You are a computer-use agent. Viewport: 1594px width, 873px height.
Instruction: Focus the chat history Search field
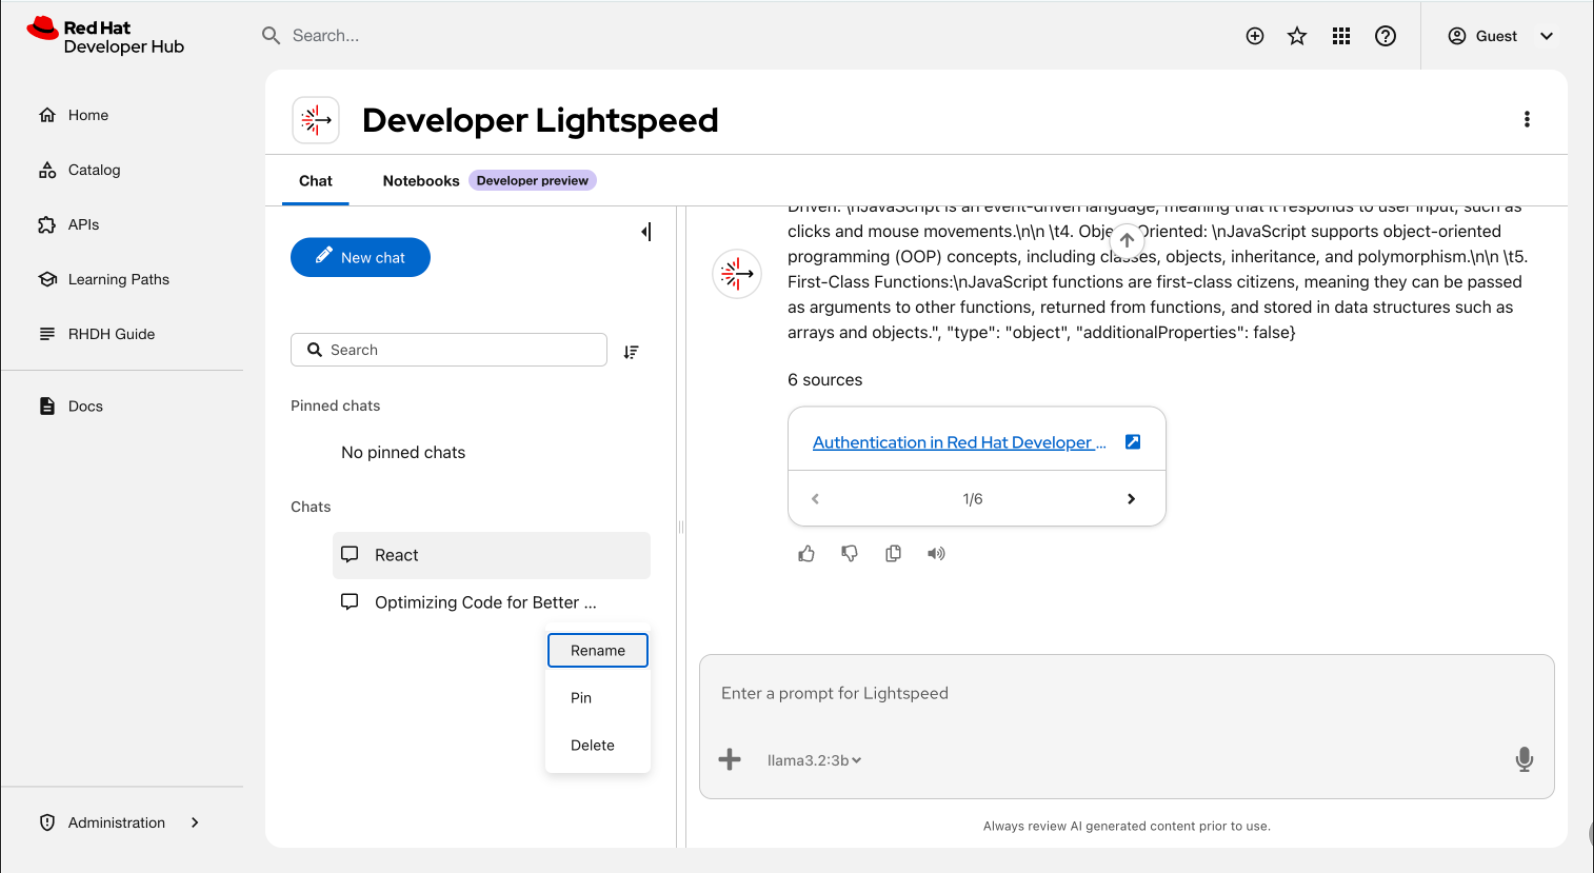pyautogui.click(x=449, y=350)
